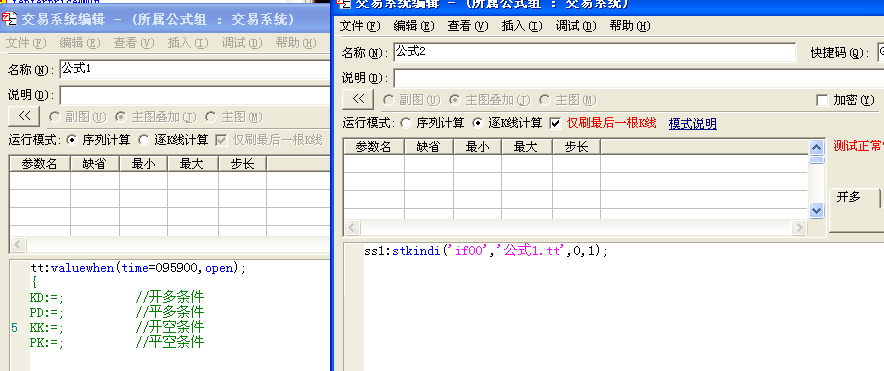
Task: Click the PD:=; 平多条件 code line
Action: (x=117, y=312)
